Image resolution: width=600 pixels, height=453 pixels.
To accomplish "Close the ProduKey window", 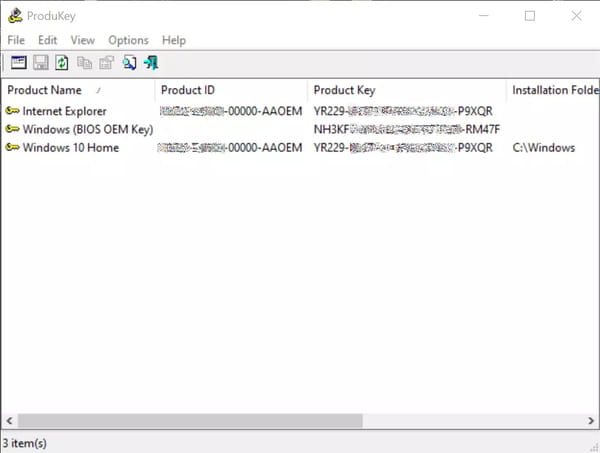I will tap(576, 16).
